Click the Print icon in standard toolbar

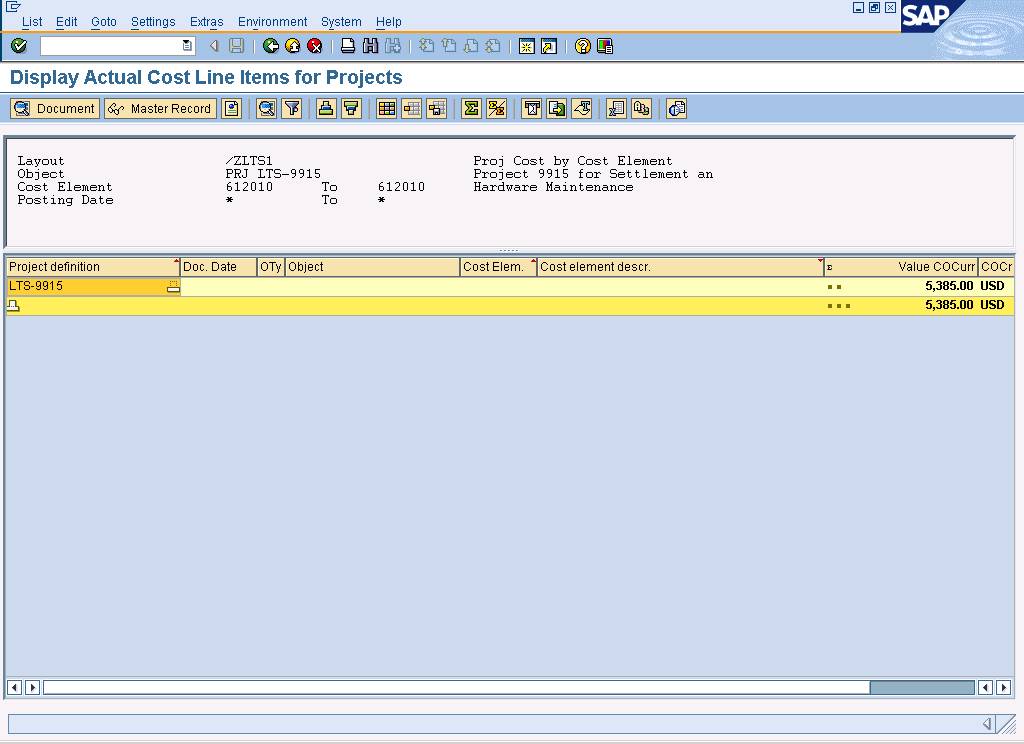click(x=348, y=46)
